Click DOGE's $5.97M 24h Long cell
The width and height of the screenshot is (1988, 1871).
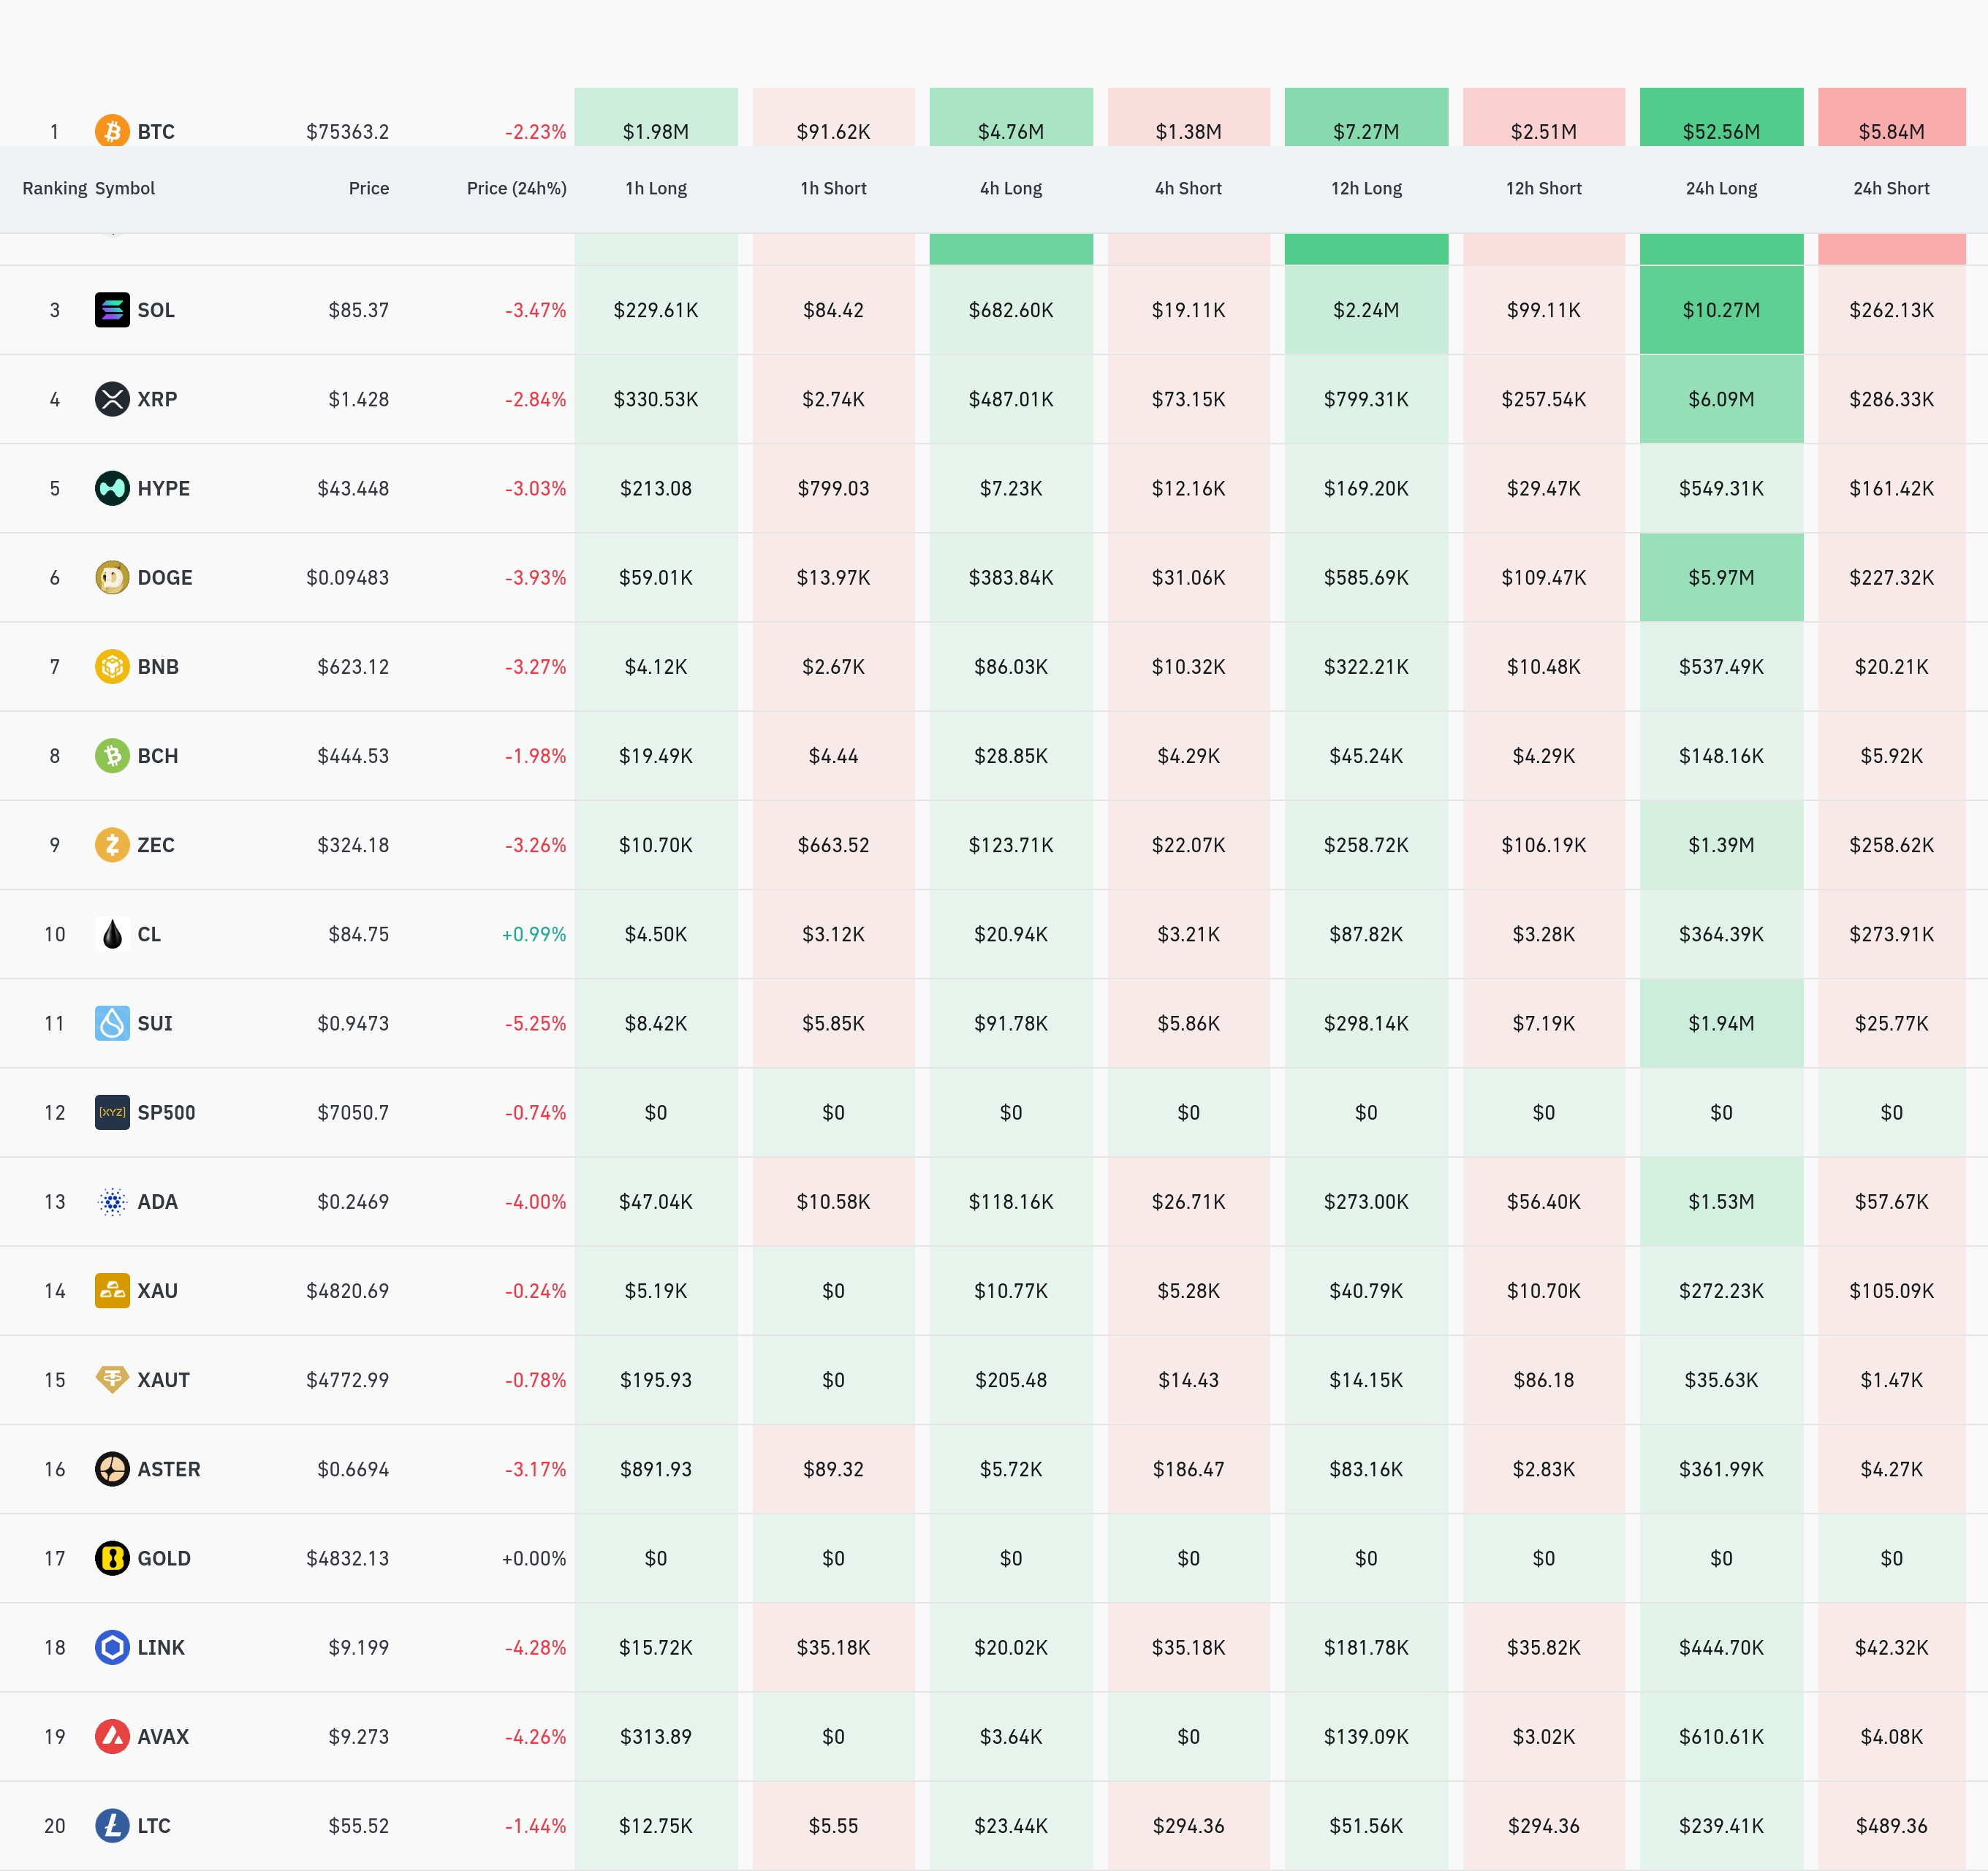[x=1720, y=577]
